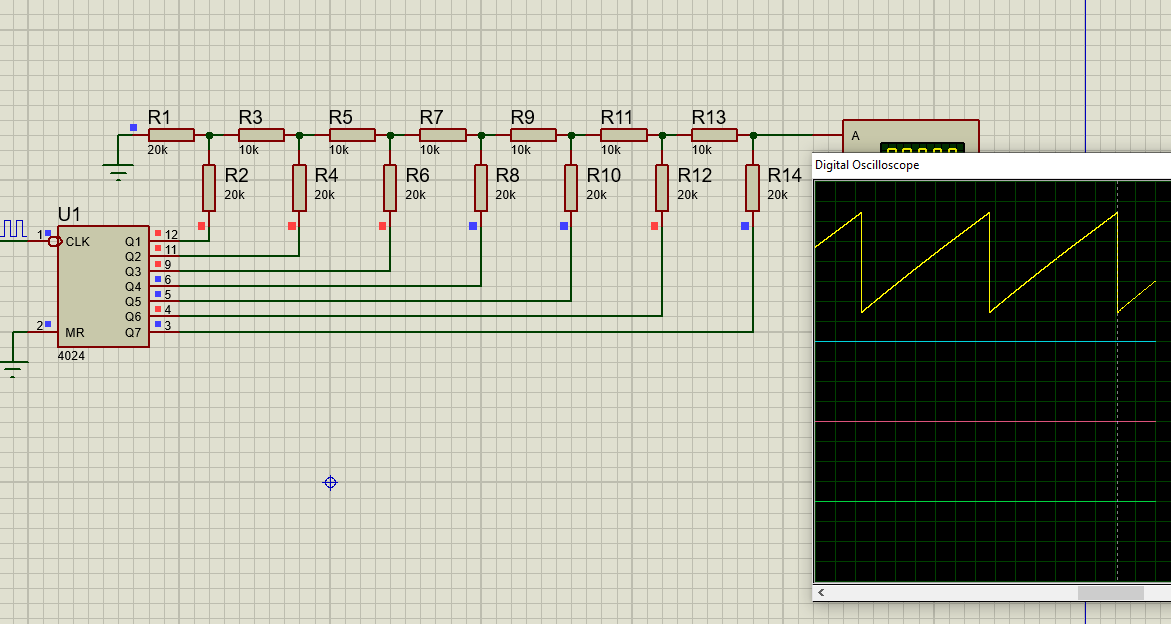Select the R1 20k resistor

171,135
